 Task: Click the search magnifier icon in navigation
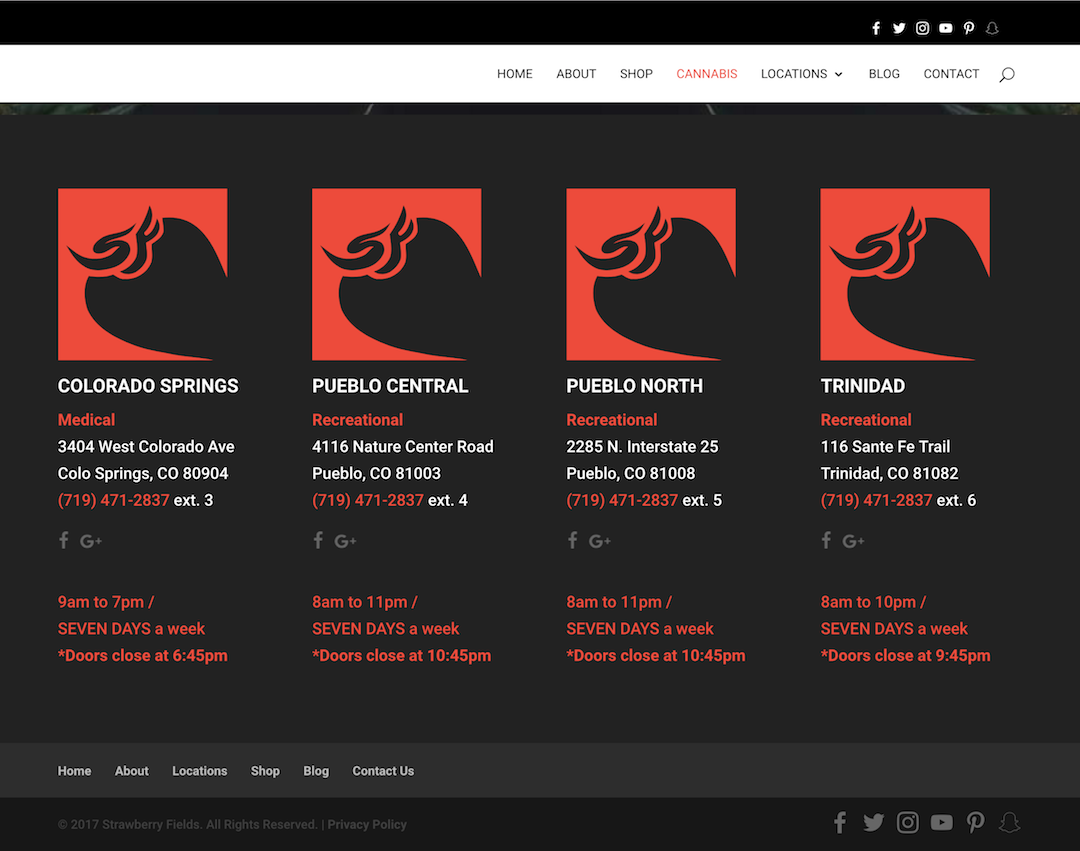(x=1006, y=74)
